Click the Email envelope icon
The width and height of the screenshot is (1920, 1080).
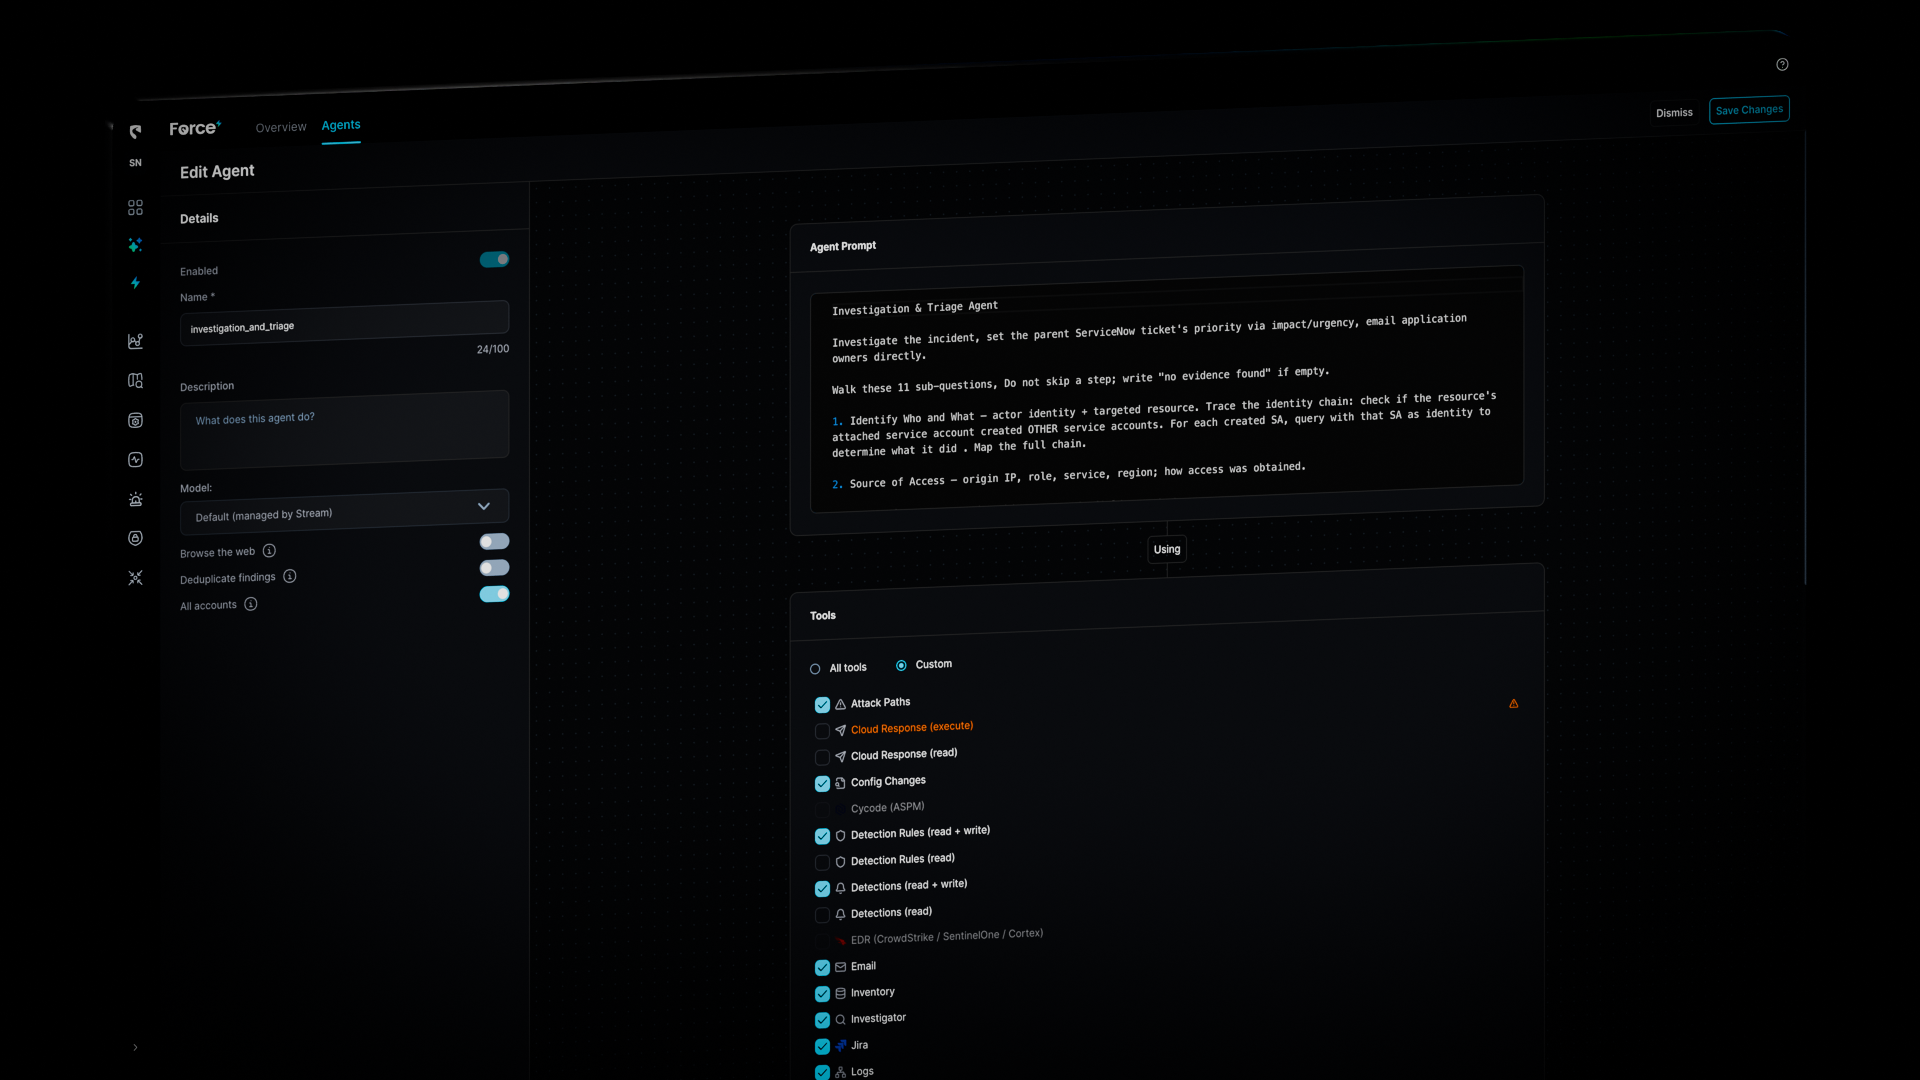[x=840, y=967]
